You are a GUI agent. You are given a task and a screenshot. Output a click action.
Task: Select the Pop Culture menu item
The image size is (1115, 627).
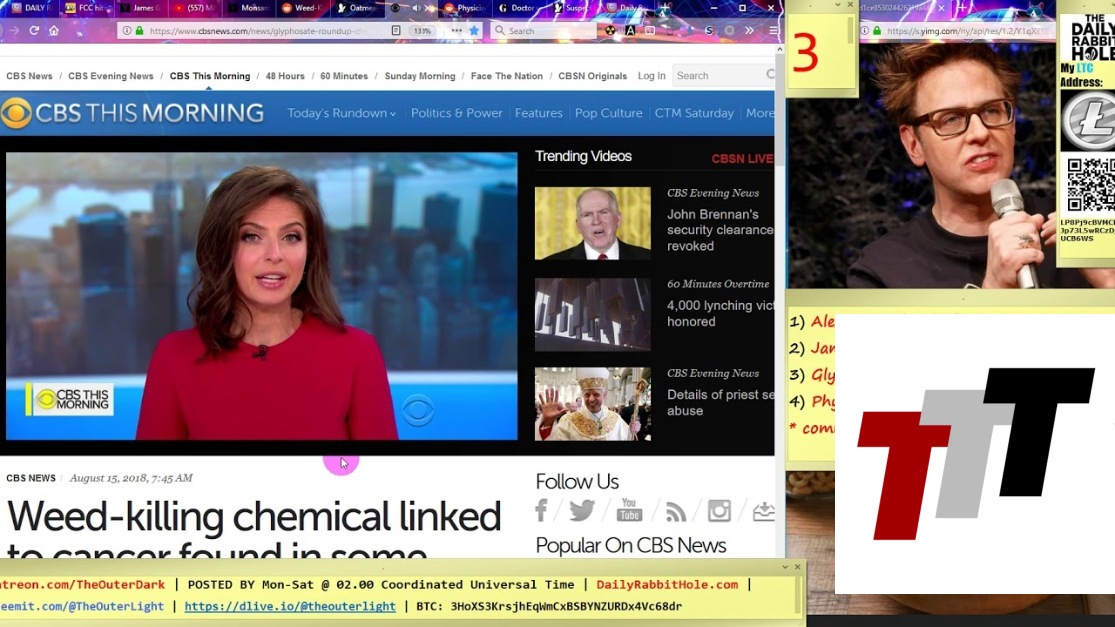click(608, 113)
